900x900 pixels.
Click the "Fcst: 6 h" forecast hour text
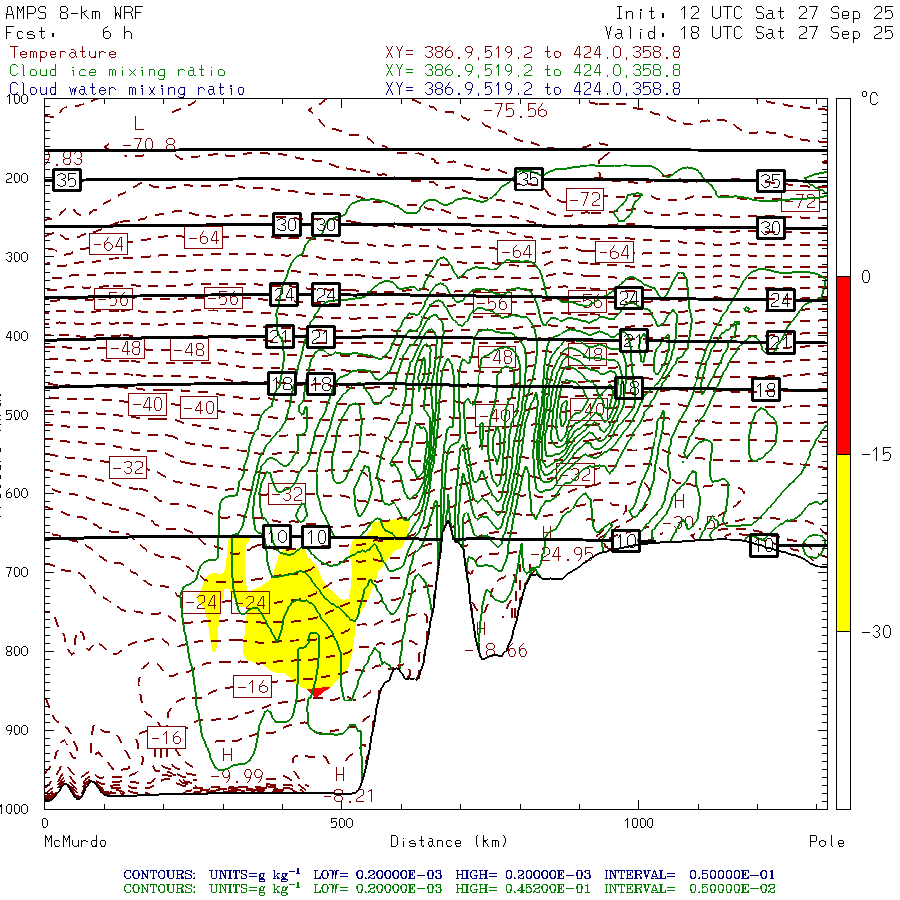click(x=69, y=33)
